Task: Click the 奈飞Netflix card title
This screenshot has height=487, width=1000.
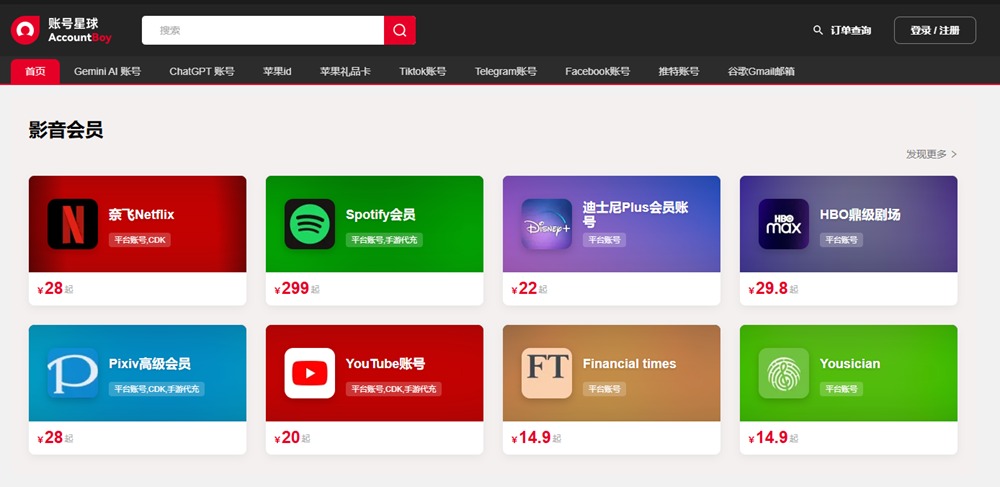Action: (x=141, y=214)
